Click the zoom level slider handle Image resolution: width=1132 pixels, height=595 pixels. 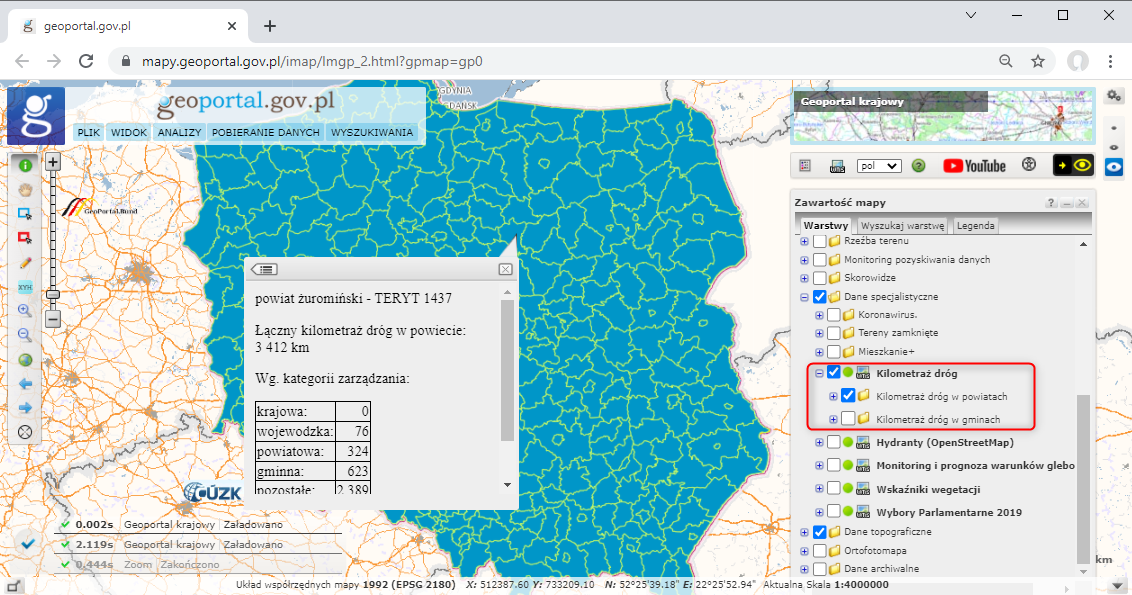pyautogui.click(x=53, y=294)
